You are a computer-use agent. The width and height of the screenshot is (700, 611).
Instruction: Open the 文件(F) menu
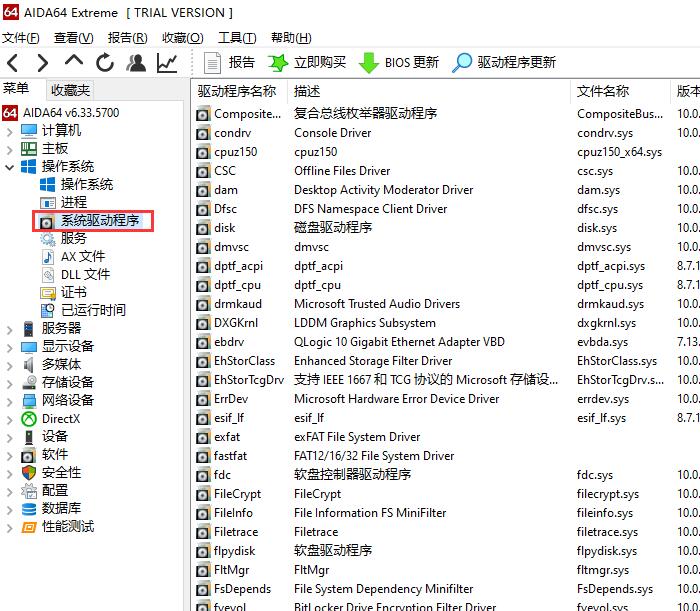pos(21,38)
